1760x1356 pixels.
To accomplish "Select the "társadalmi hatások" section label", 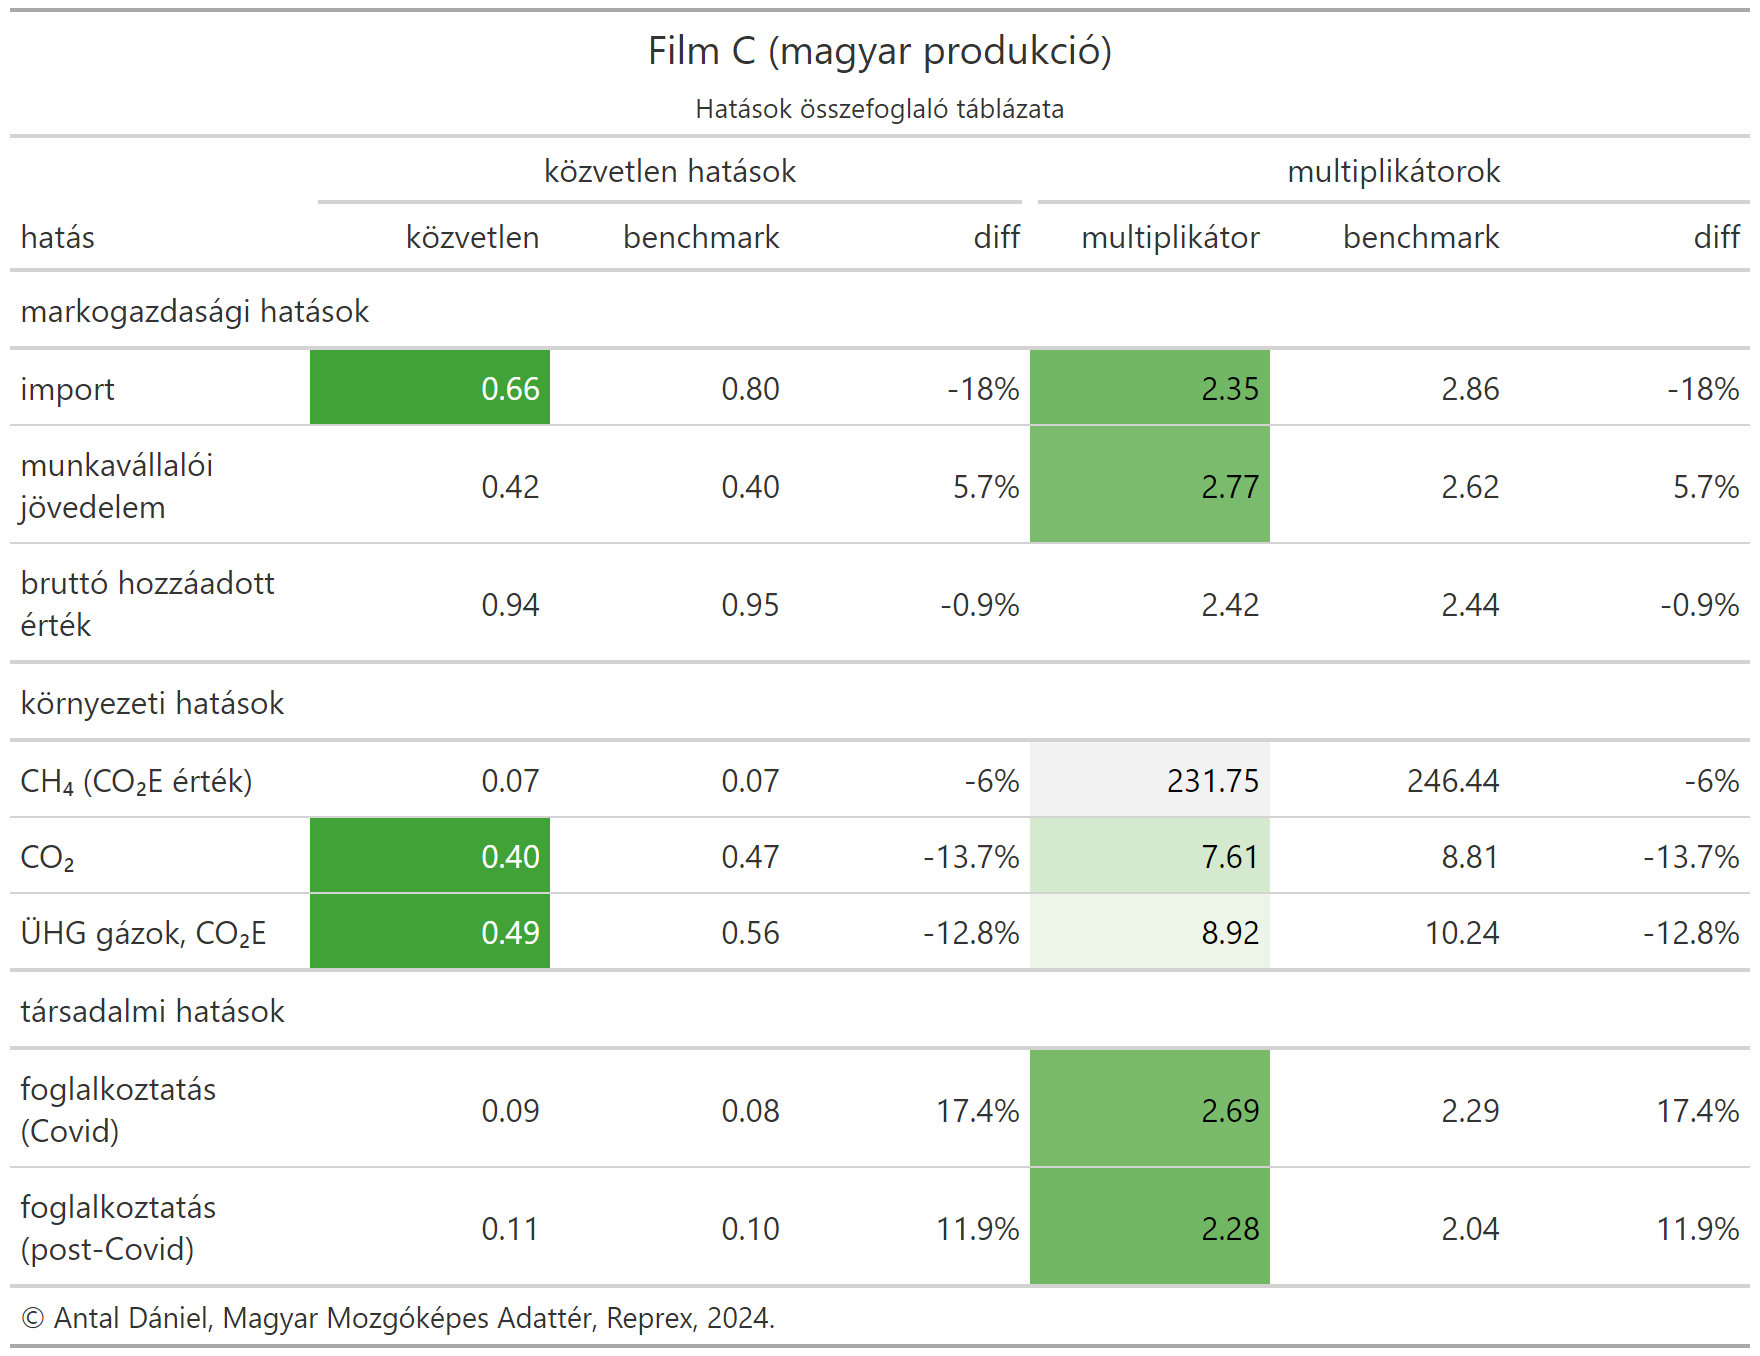I will click(x=153, y=1011).
